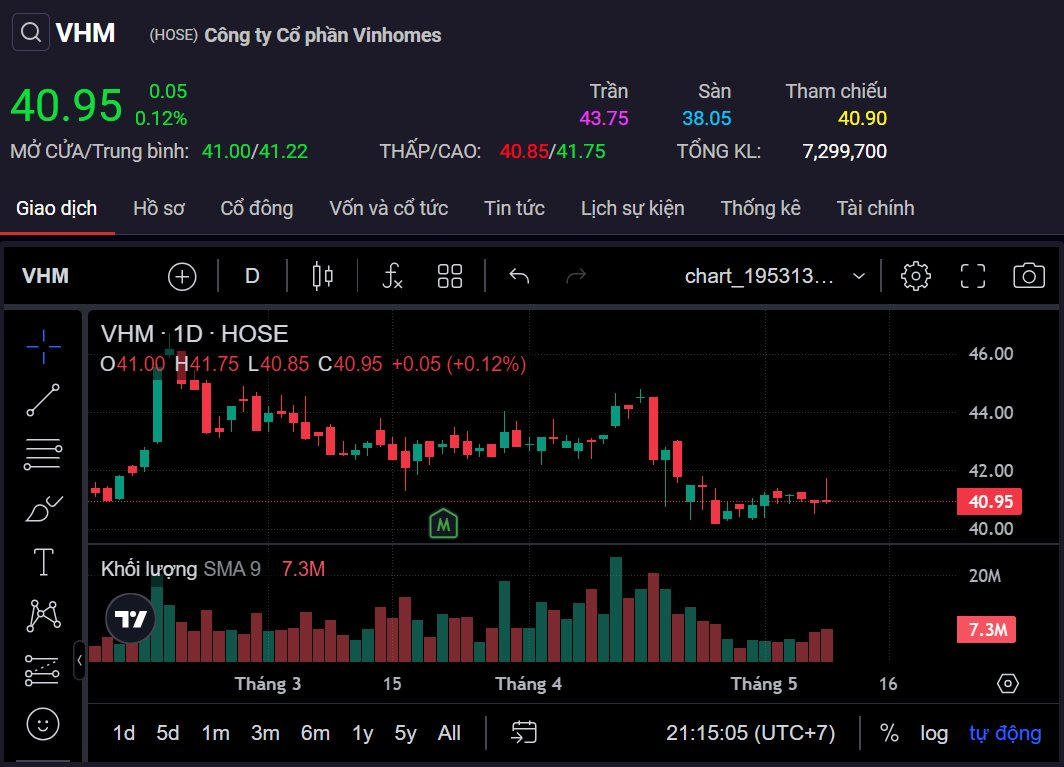Toggle percent scale on price axis
This screenshot has width=1064, height=767.
[x=889, y=733]
